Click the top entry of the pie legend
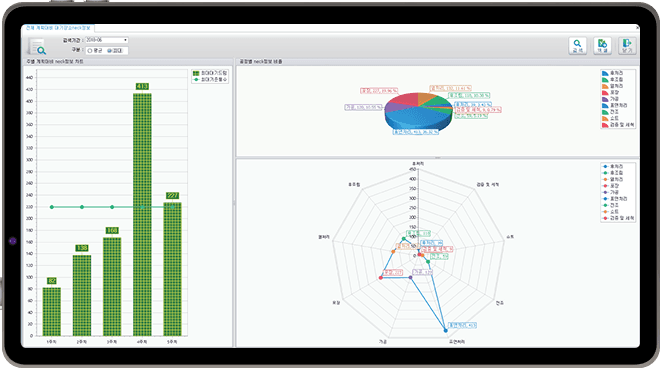 click(612, 73)
